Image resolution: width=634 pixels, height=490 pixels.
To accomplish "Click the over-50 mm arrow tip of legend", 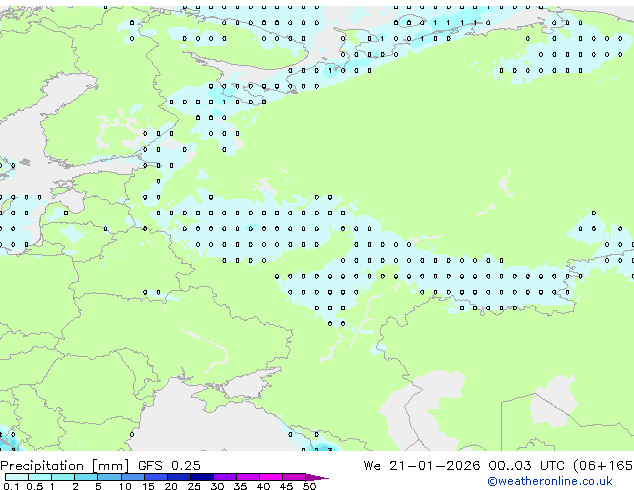I will (317, 477).
